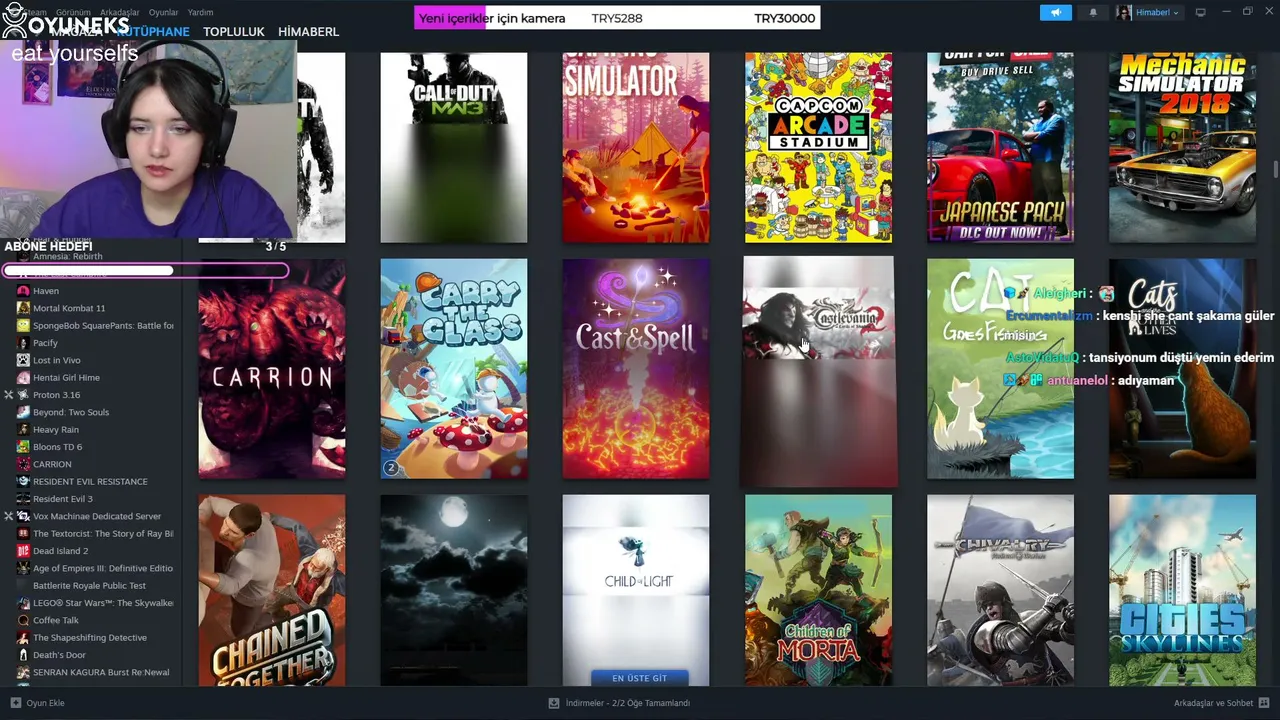Click the Oyun Ekle add game button
The height and width of the screenshot is (720, 1280).
(x=38, y=703)
